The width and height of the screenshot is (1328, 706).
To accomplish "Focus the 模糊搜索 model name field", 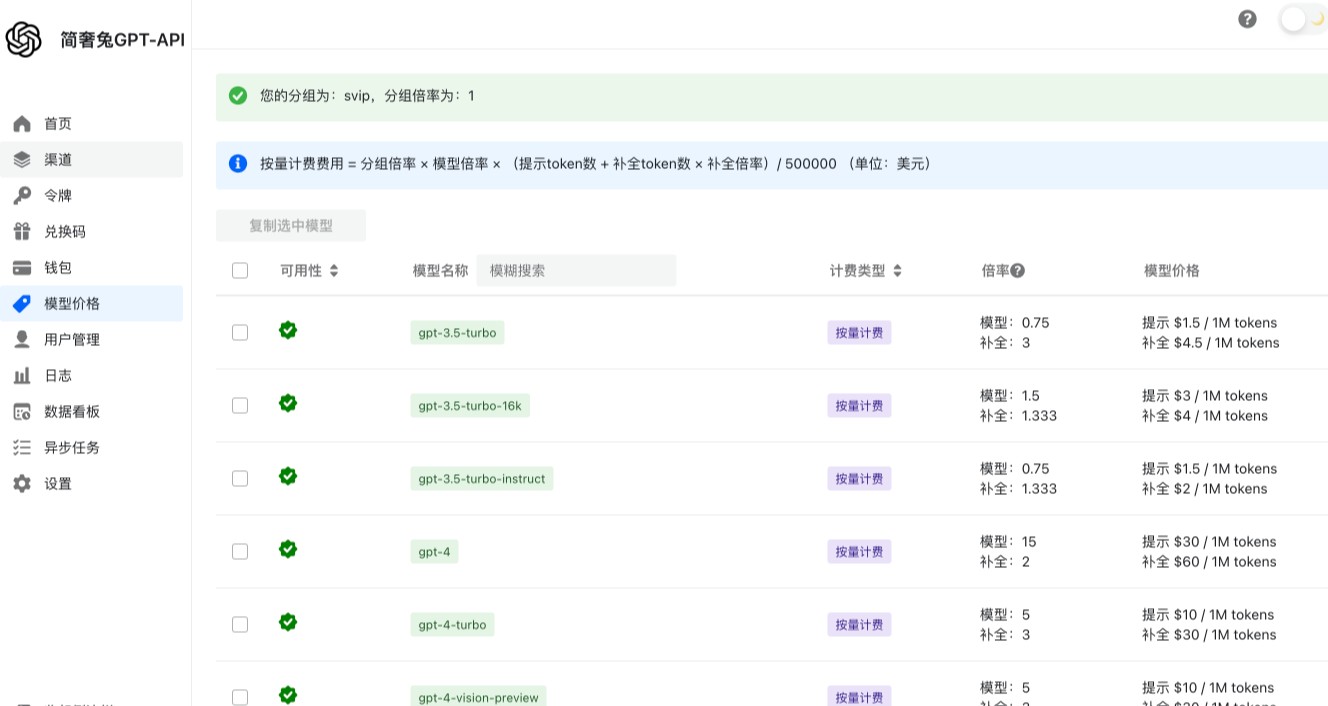I will [576, 270].
